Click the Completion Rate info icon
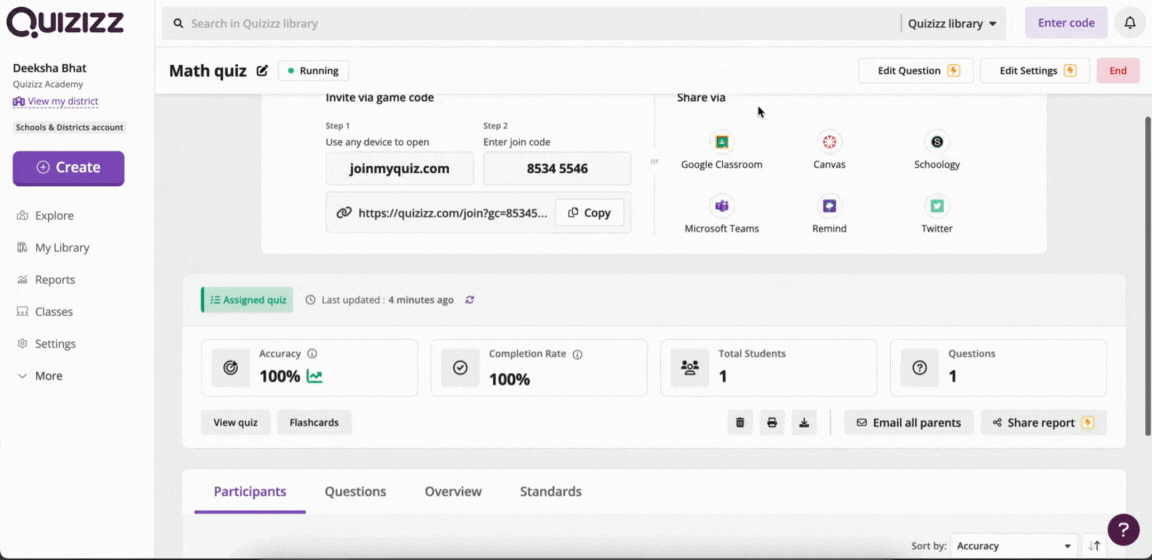1152x560 pixels. 577,354
